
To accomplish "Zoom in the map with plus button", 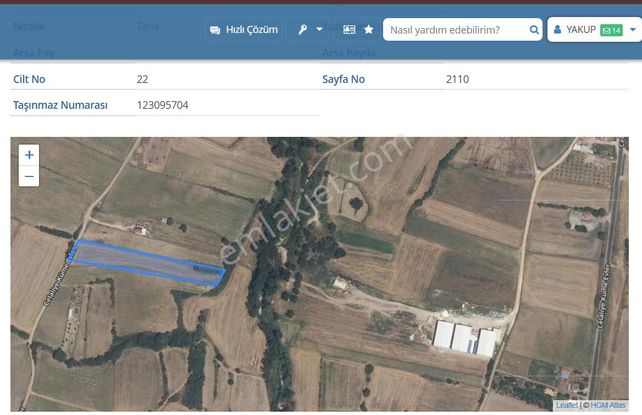I will pos(29,155).
